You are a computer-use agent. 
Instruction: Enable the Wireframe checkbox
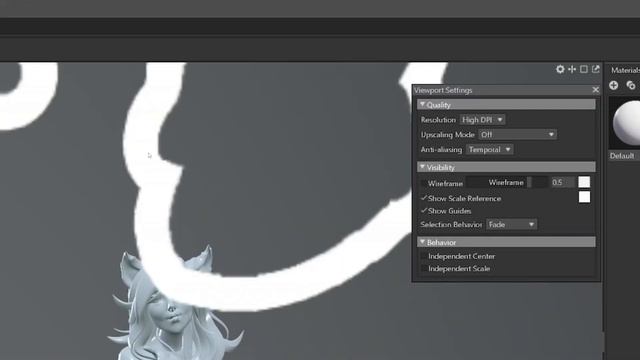424,183
